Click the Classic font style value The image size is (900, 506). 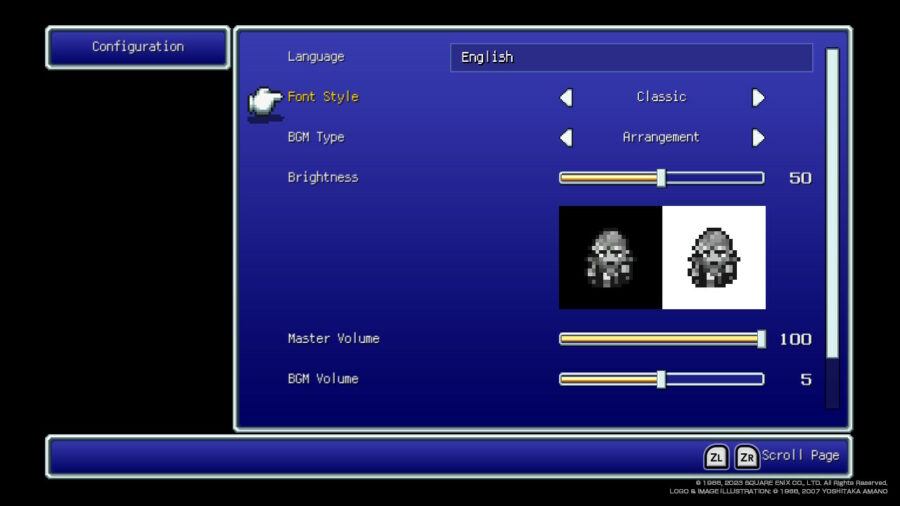(661, 97)
